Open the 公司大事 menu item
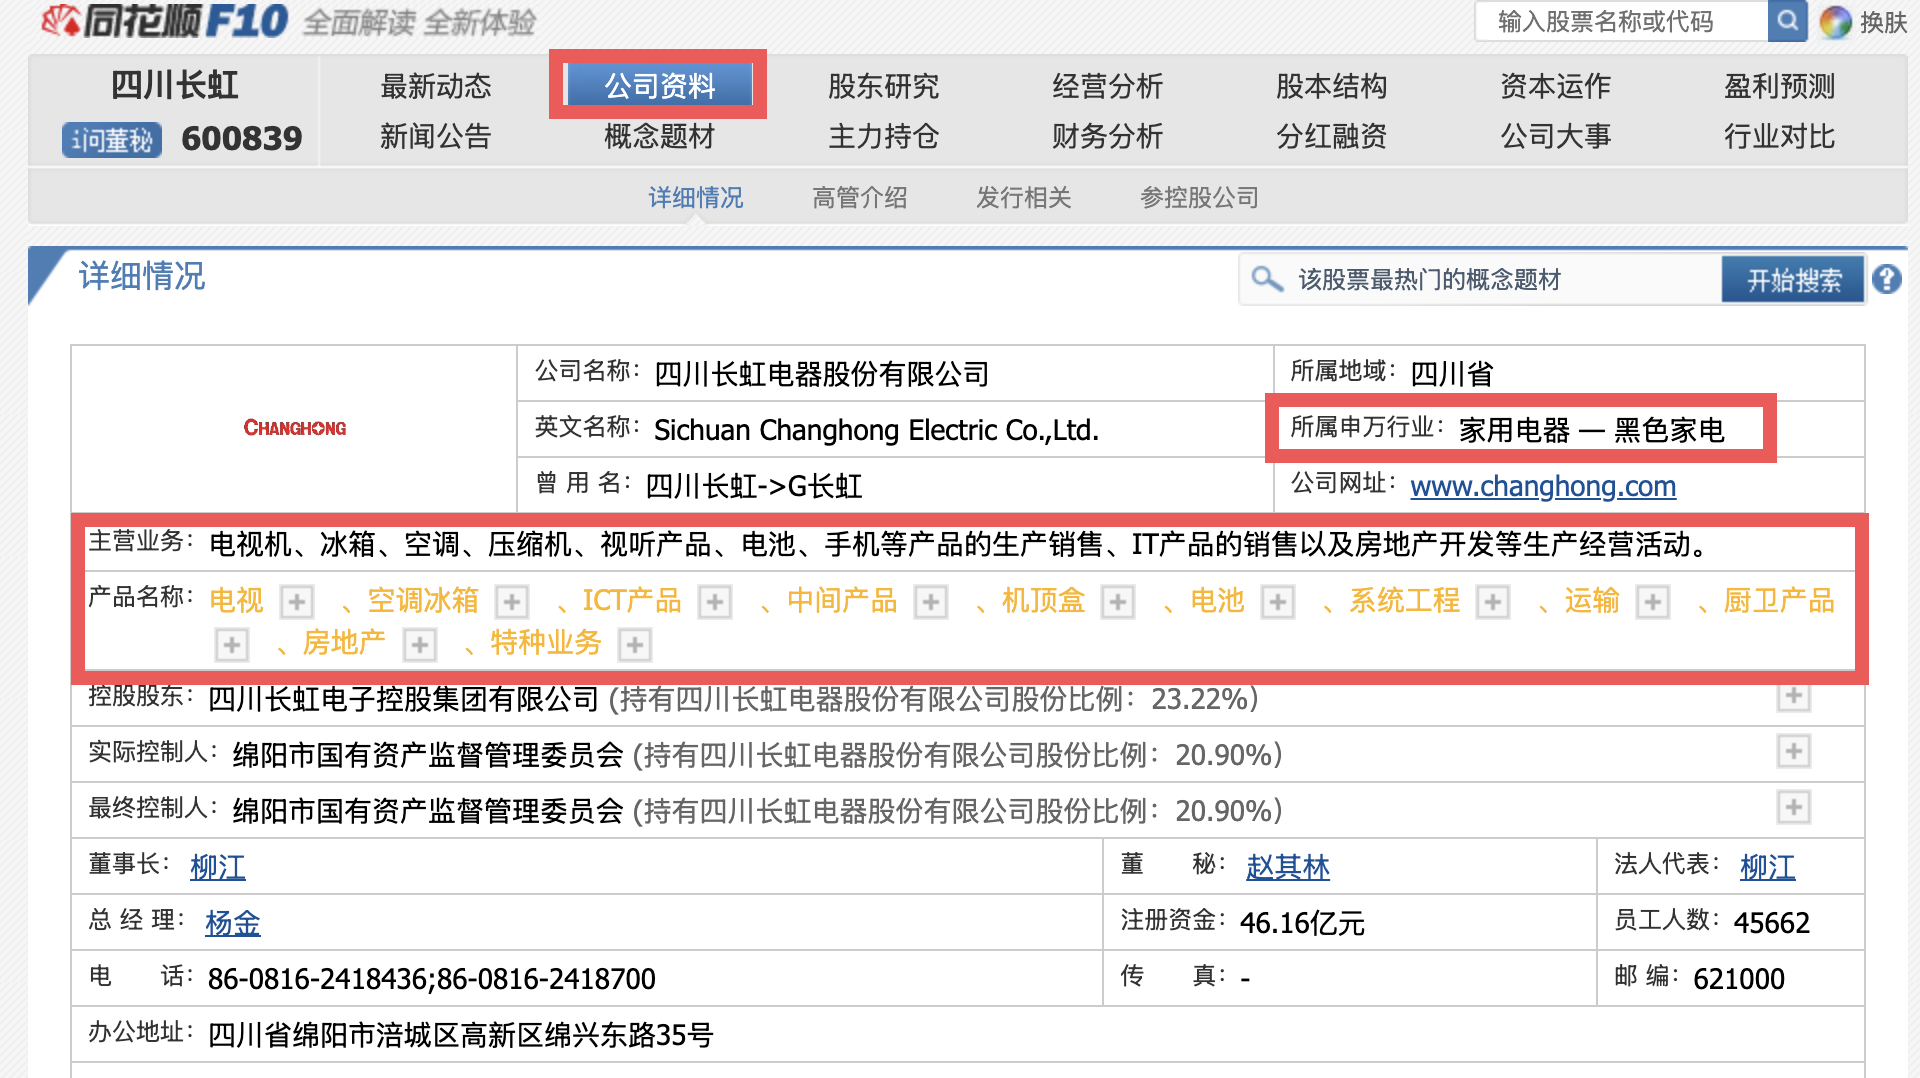This screenshot has height=1078, width=1920. pyautogui.click(x=1556, y=136)
